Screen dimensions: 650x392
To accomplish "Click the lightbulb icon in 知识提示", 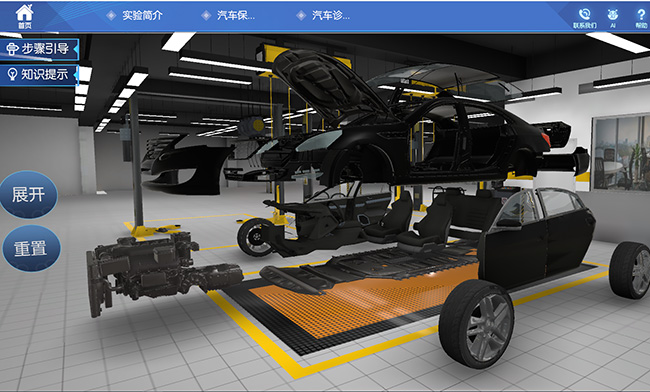I will click(12, 75).
